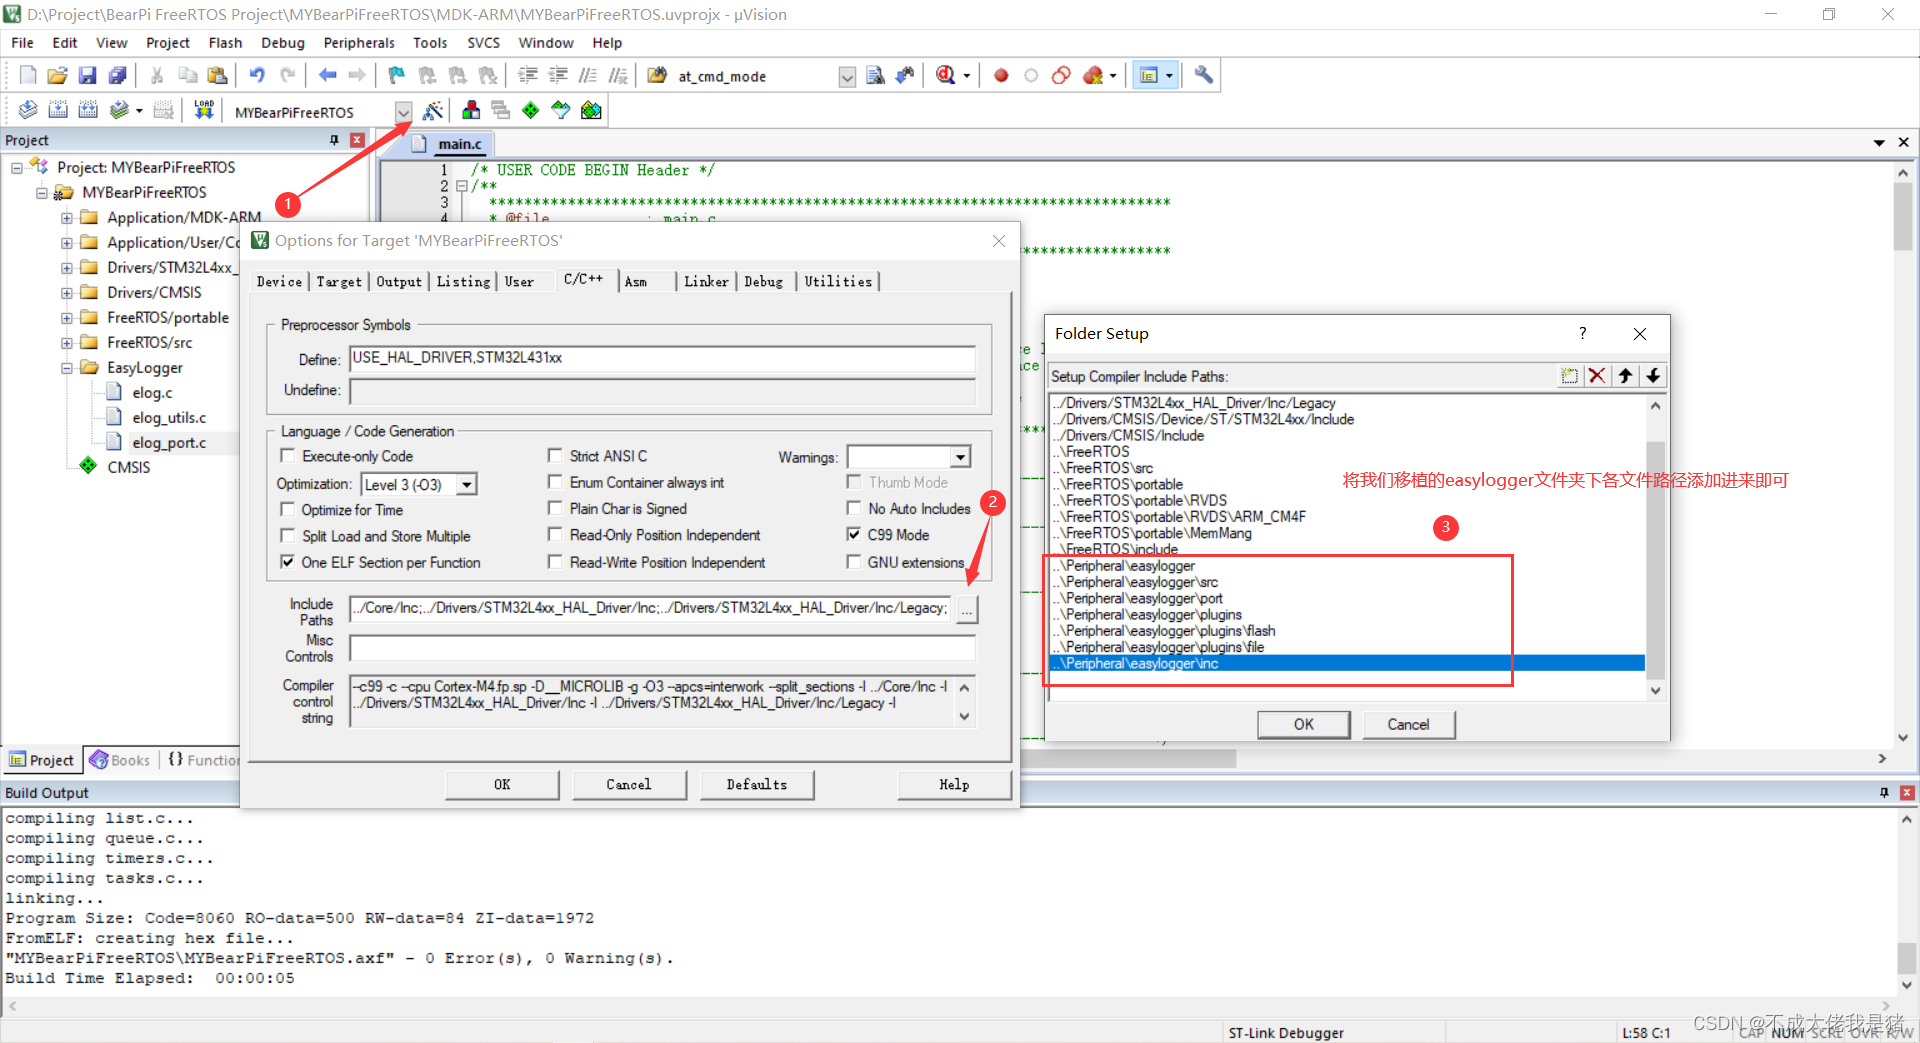The height and width of the screenshot is (1043, 1920).
Task: Navigate backwards with the blue left arrow
Action: point(327,76)
